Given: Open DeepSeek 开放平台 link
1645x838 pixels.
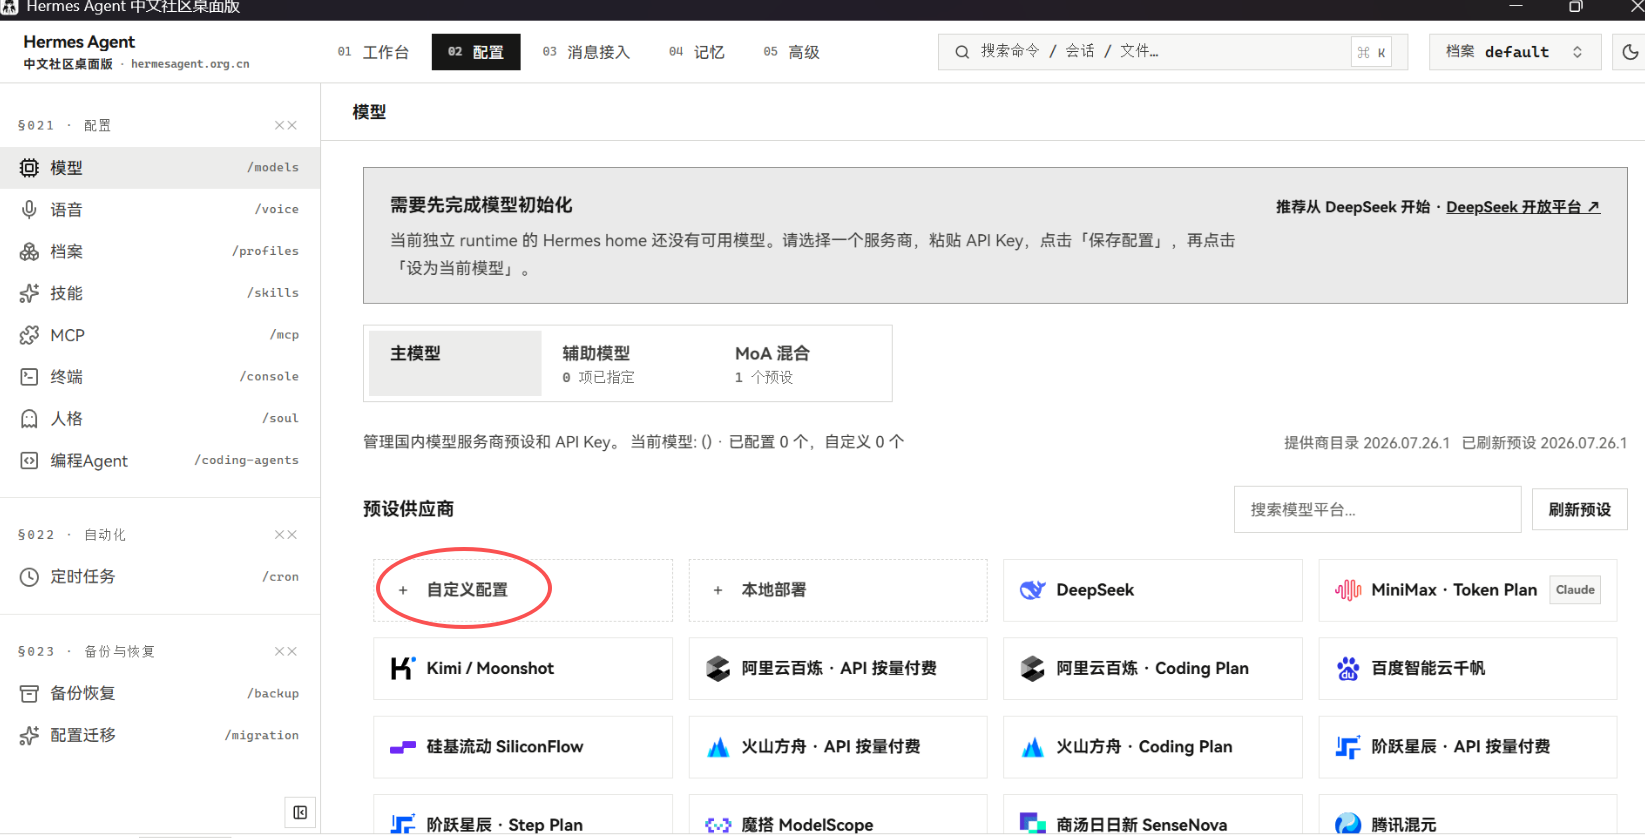Looking at the screenshot, I should click(1523, 207).
